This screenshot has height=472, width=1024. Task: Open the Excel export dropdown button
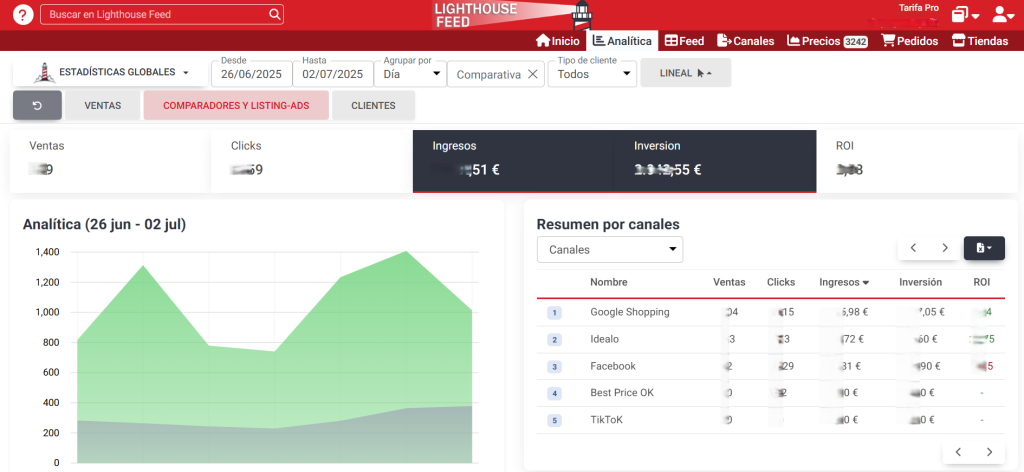tap(984, 248)
